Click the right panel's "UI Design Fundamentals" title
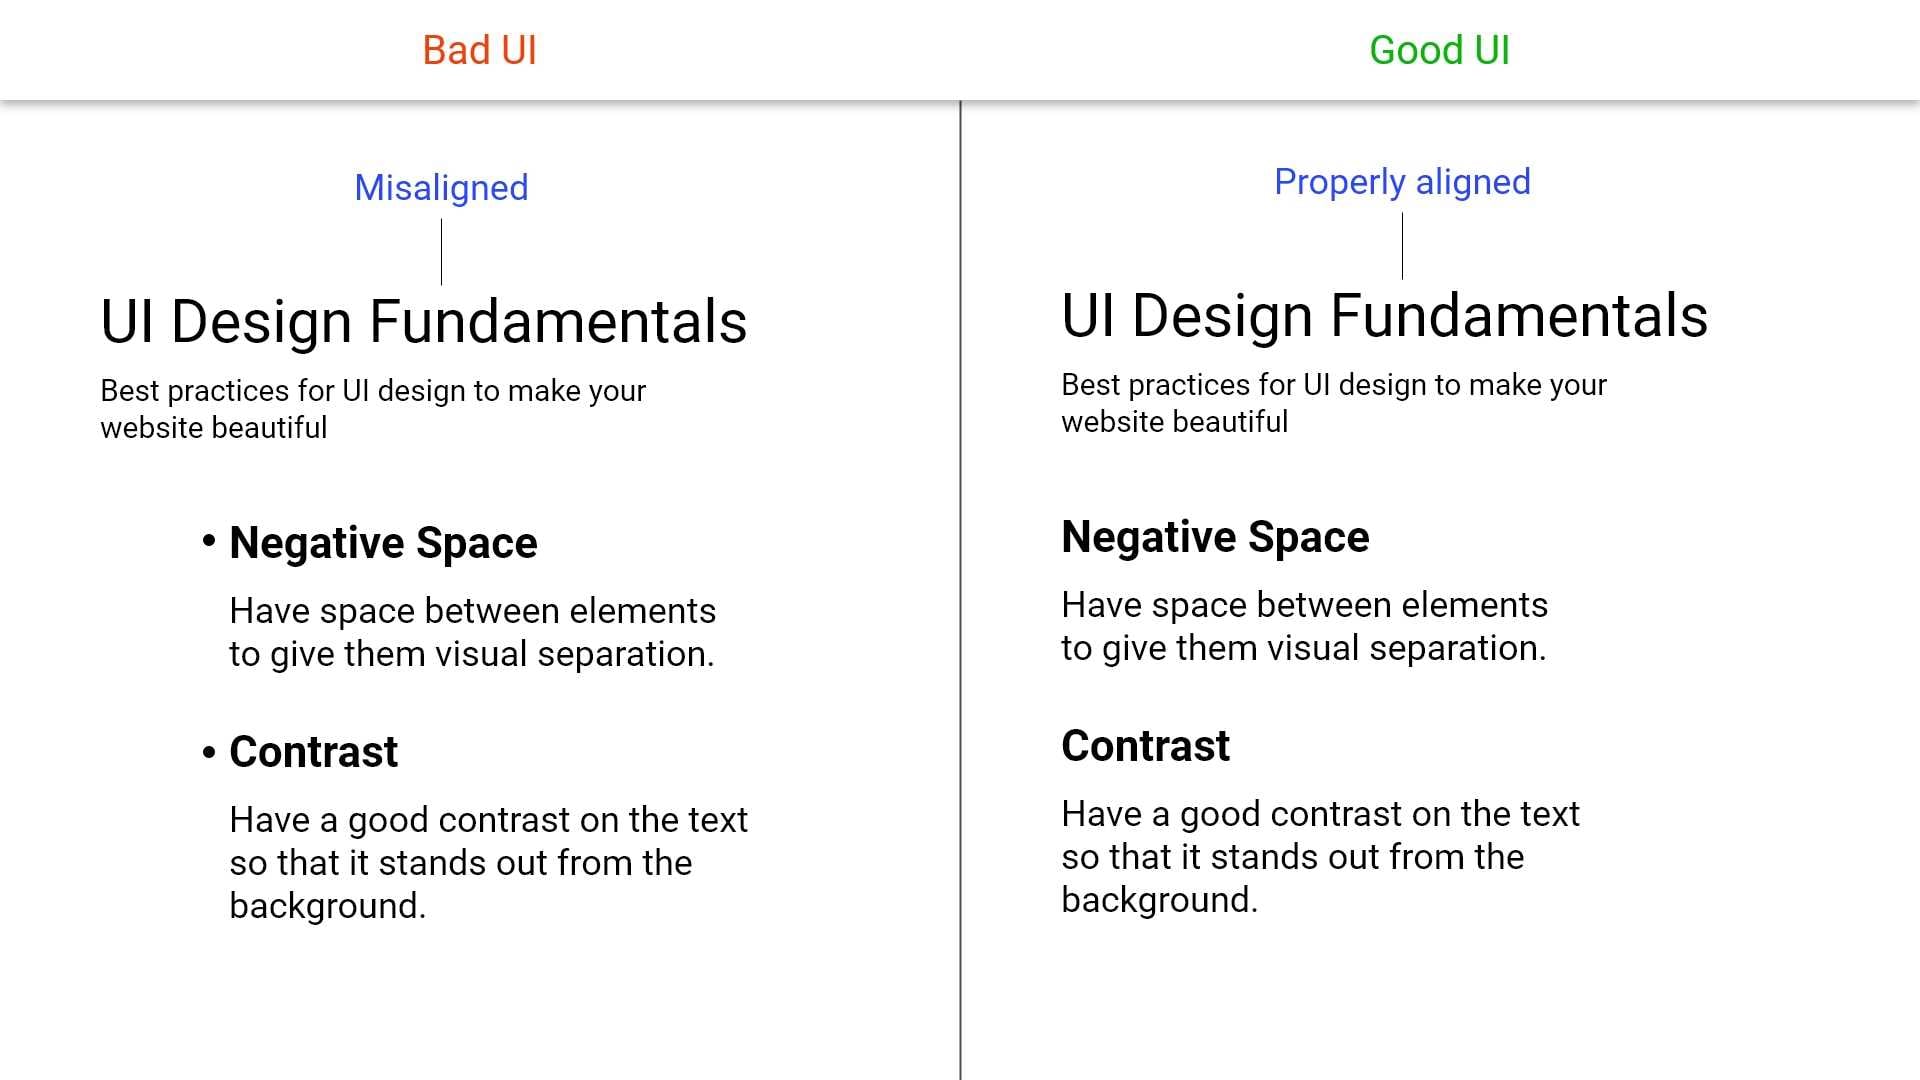The image size is (1920, 1080). [x=1385, y=316]
